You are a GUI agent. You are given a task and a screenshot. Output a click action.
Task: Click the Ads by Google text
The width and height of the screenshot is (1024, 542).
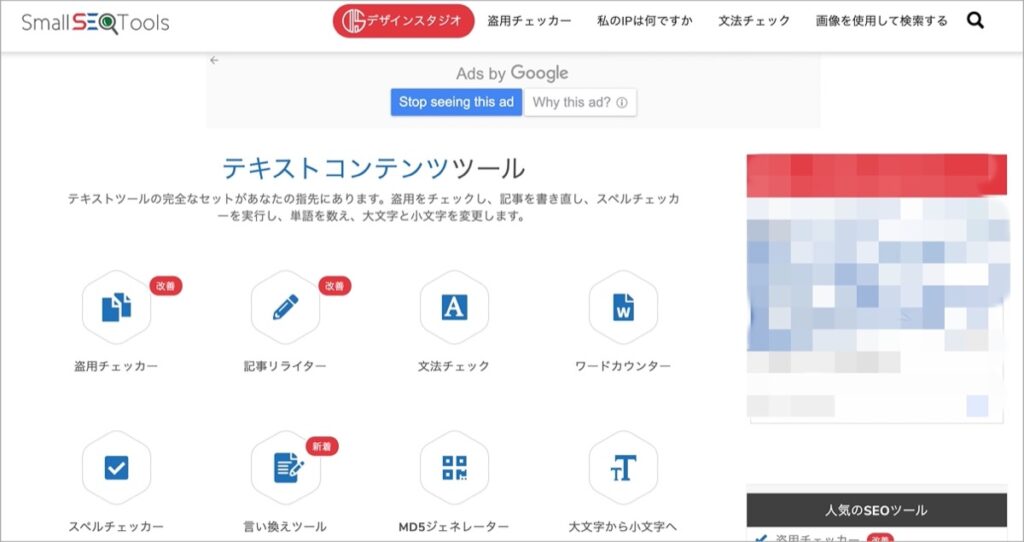pyautogui.click(x=512, y=73)
